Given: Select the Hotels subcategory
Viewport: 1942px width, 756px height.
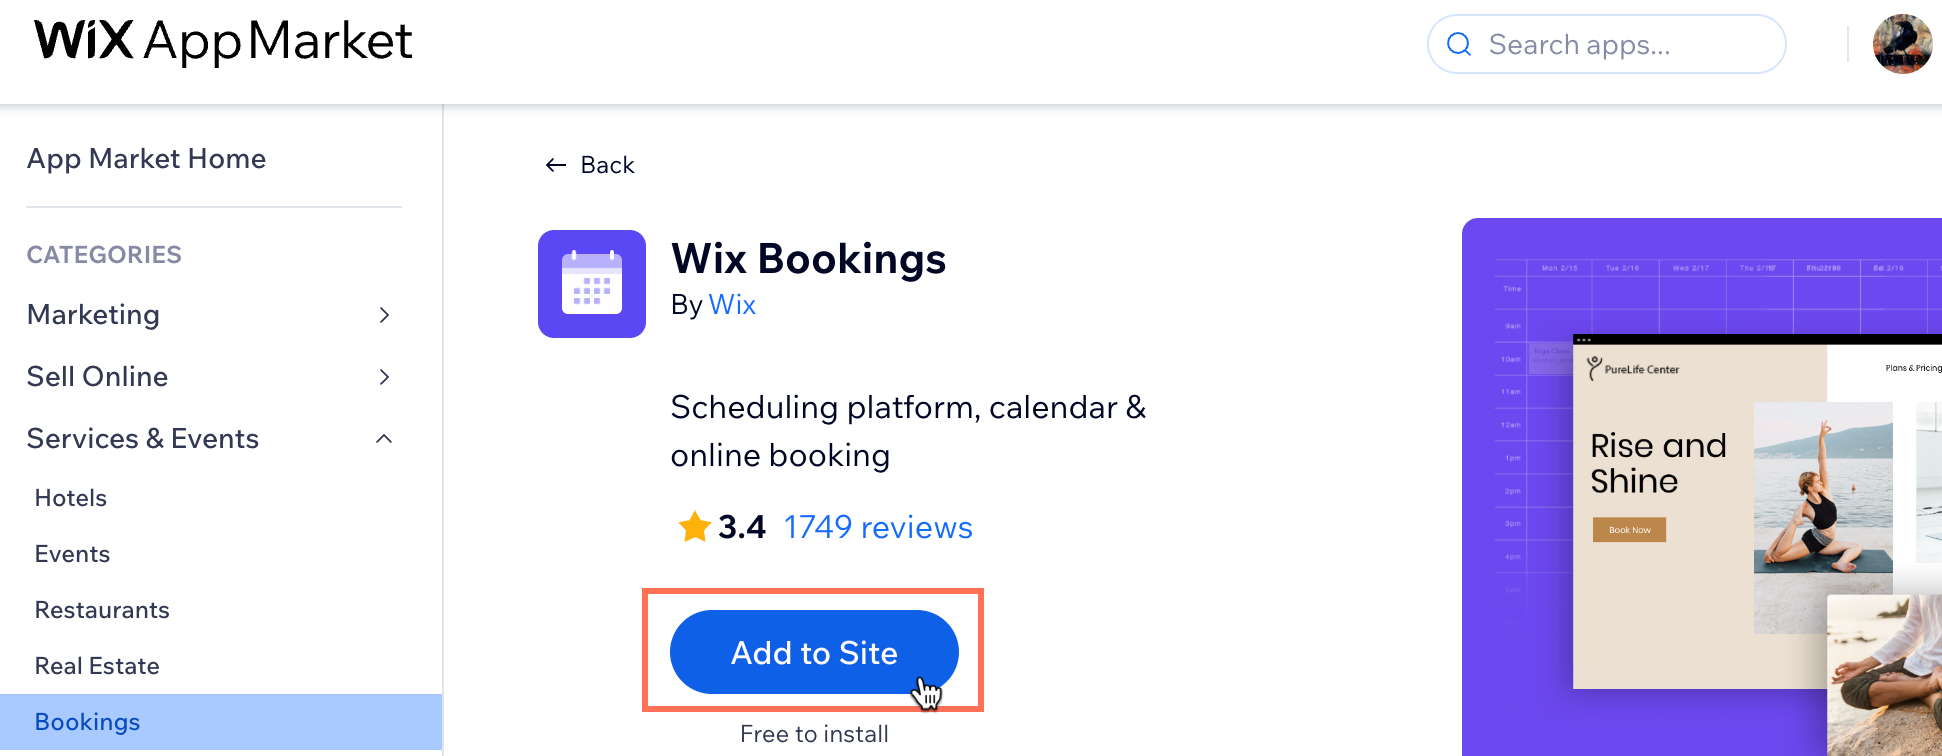Looking at the screenshot, I should click(70, 498).
